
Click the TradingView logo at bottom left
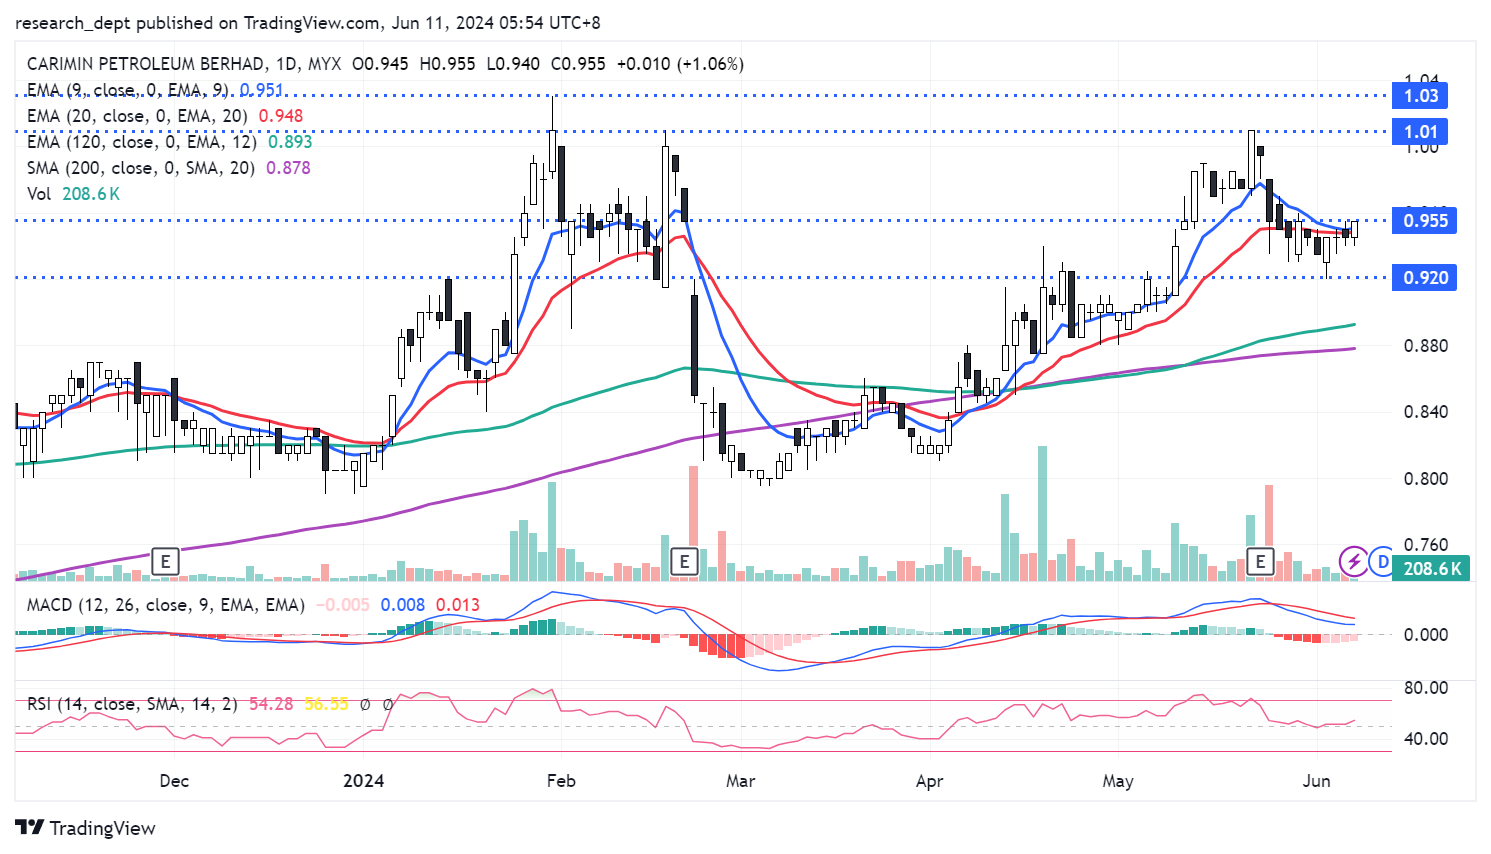[86, 828]
